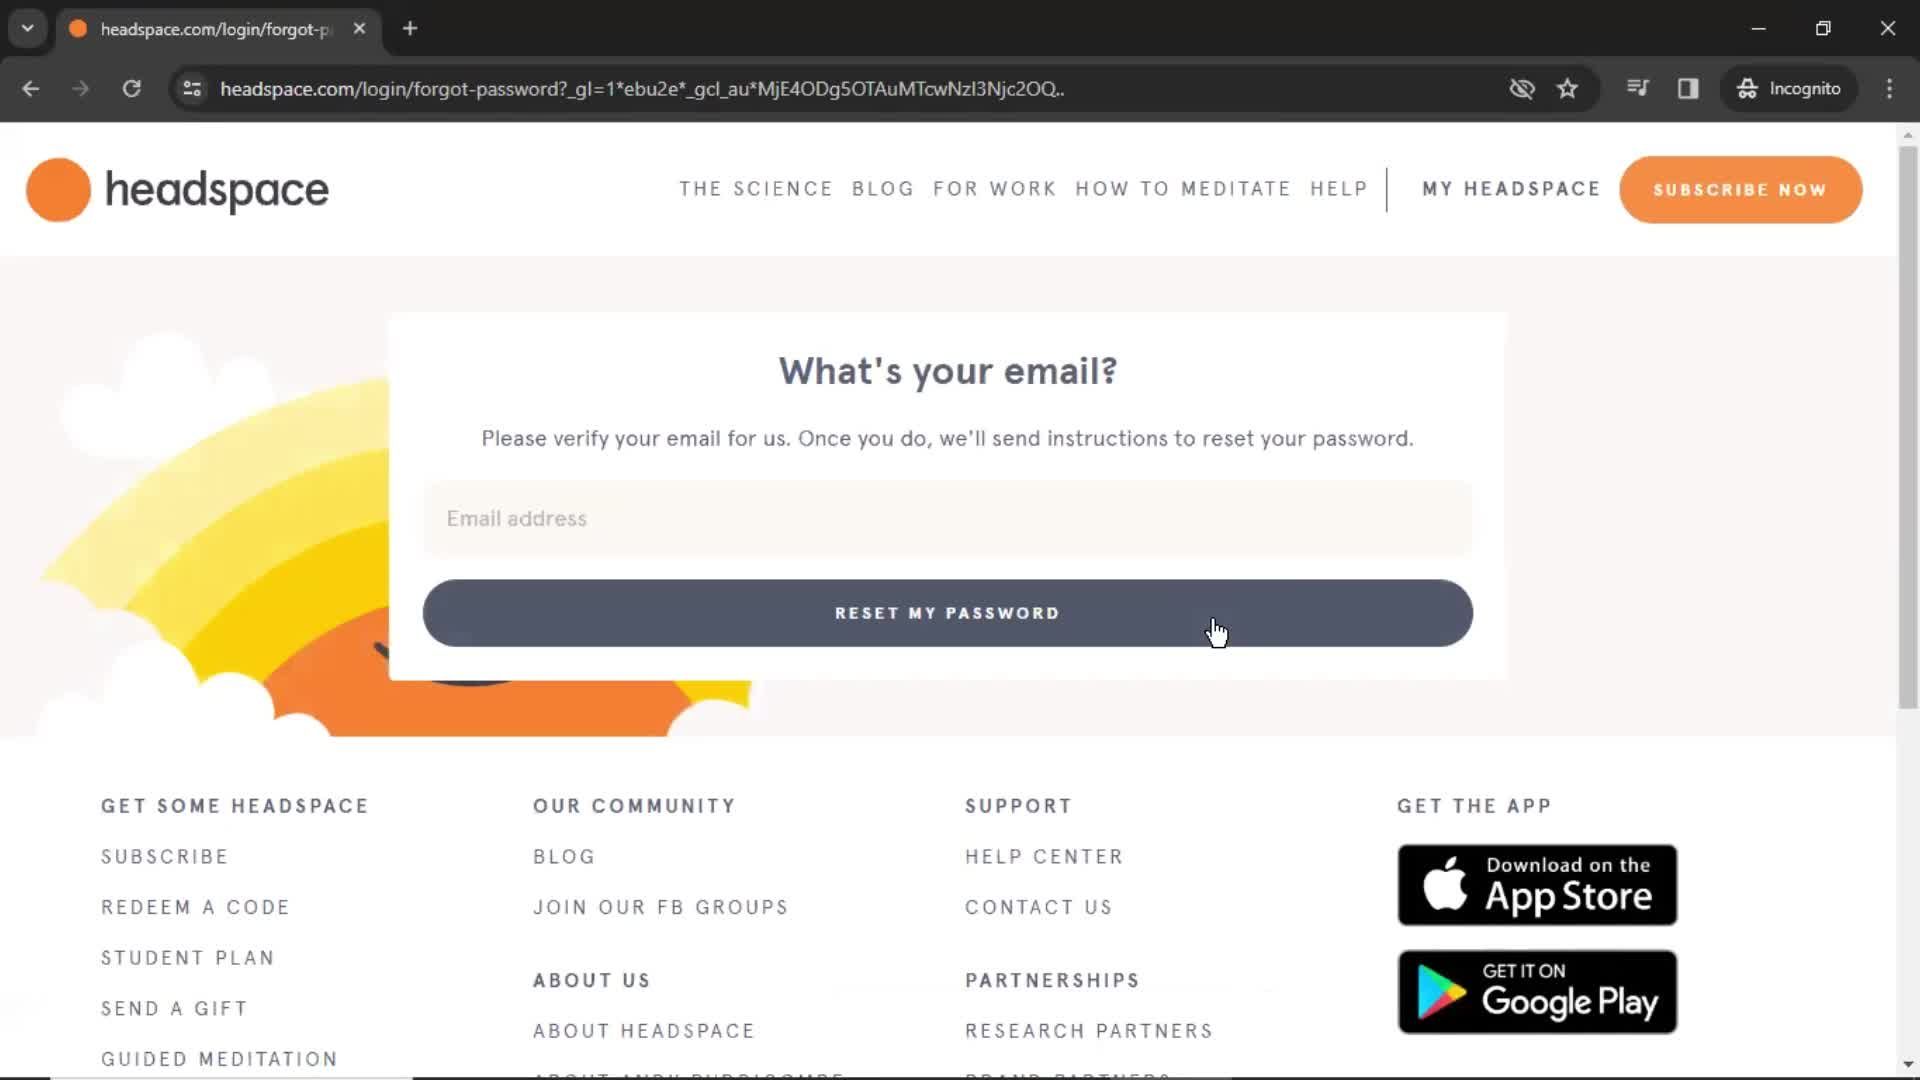
Task: Click MY HEADSPACE navigation link
Action: point(1510,189)
